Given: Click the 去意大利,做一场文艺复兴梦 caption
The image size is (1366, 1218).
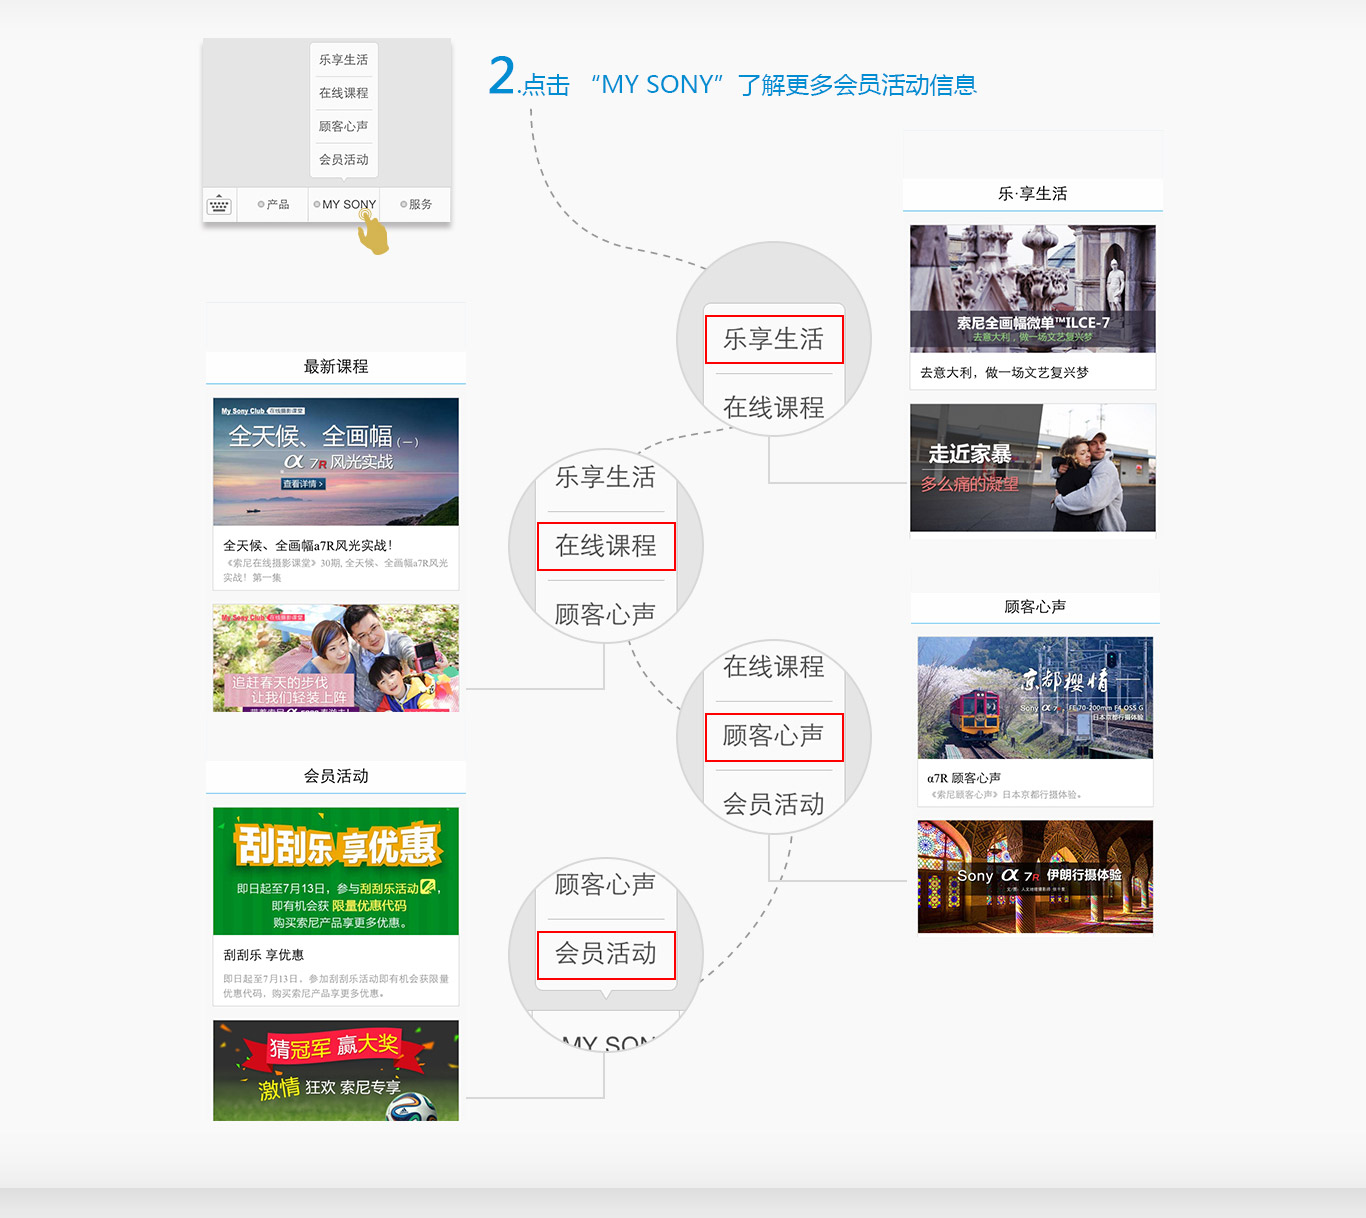Looking at the screenshot, I should pyautogui.click(x=1004, y=373).
